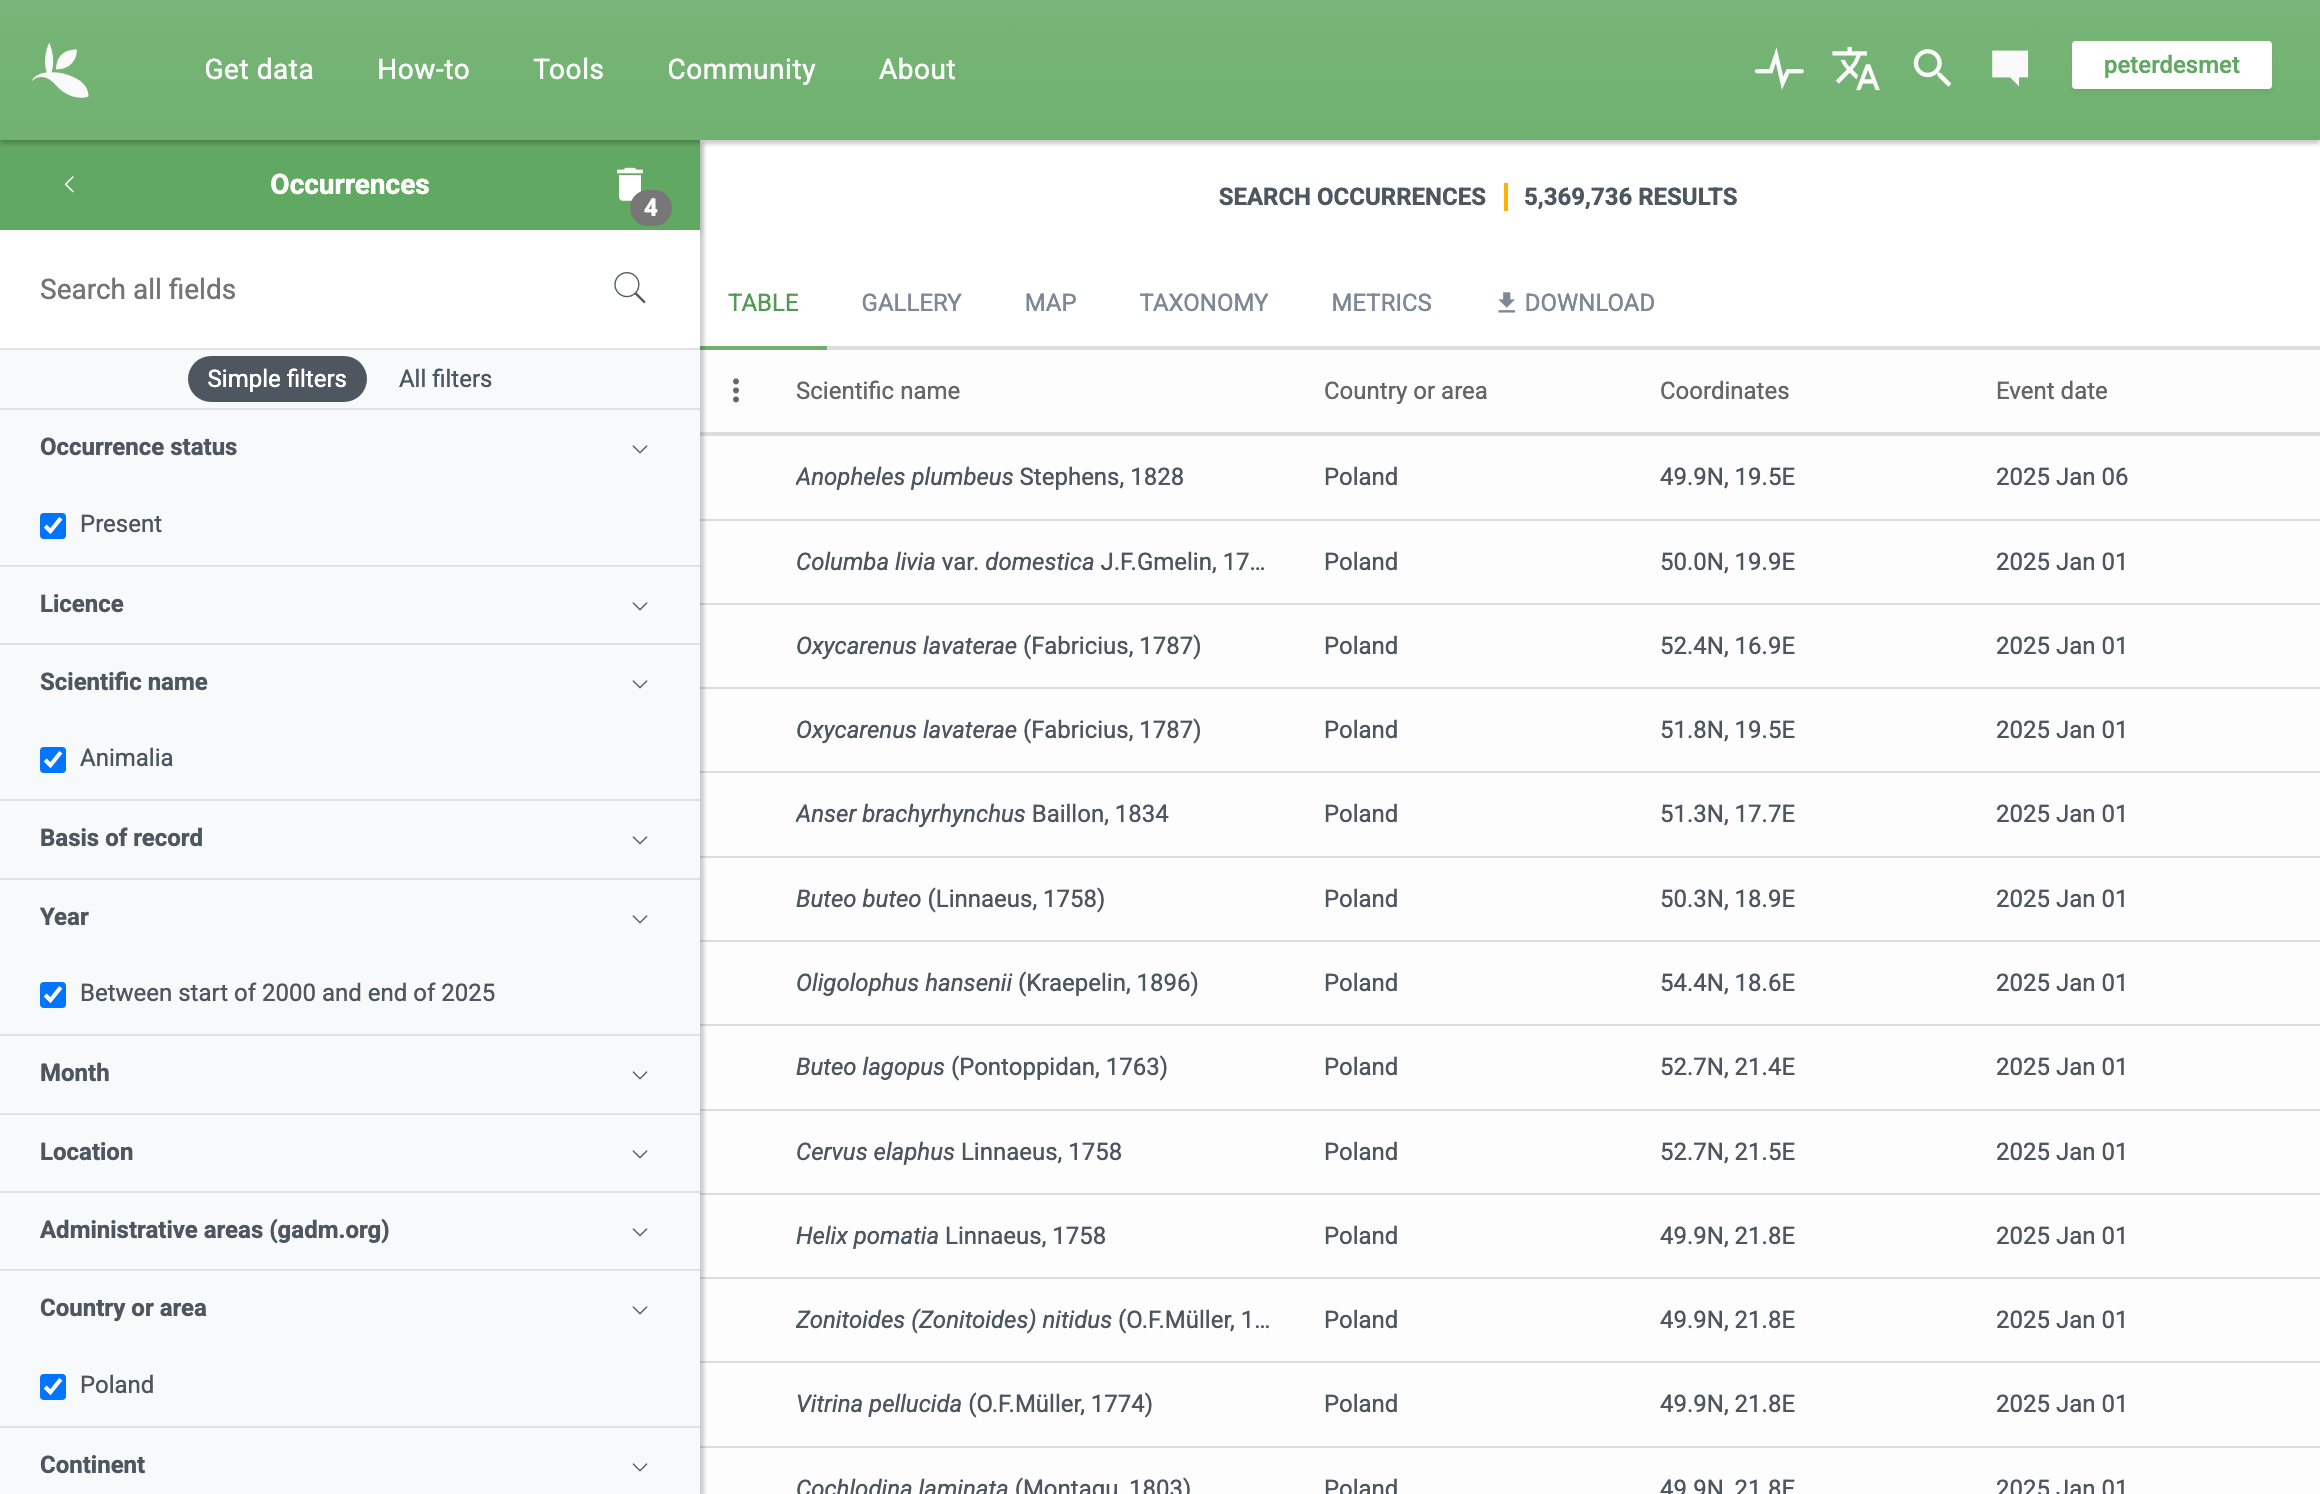Viewport: 2320px width, 1494px height.
Task: Click the download arrow icon
Action: (x=1506, y=302)
